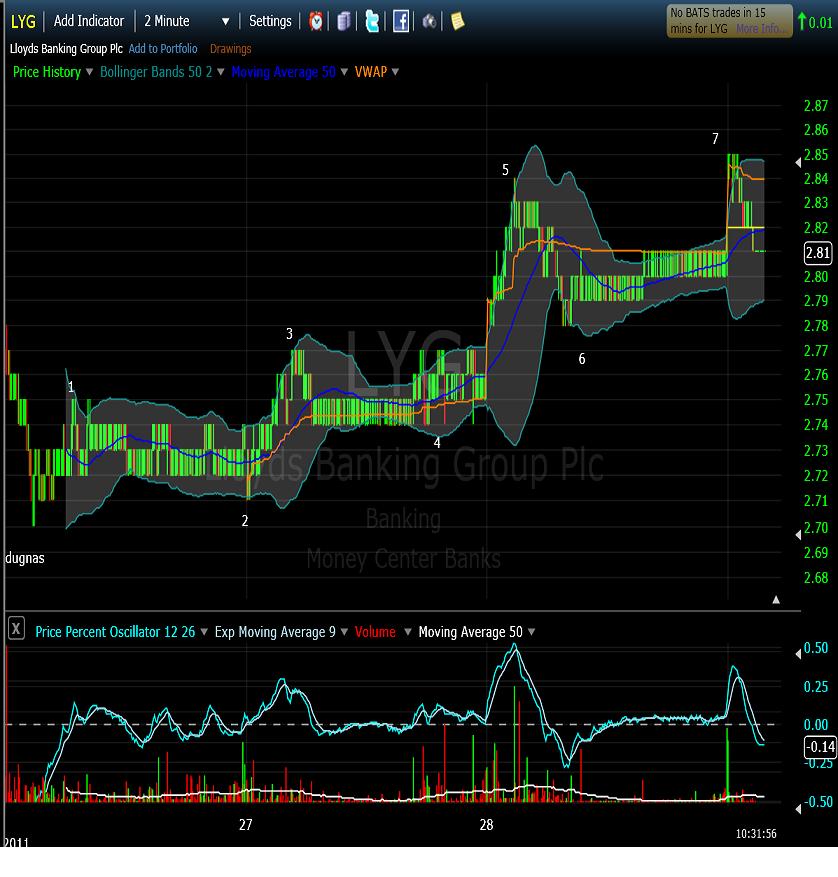838x877 pixels.
Task: Expand the Bollinger Bands 50 2 arrow
Action: point(220,72)
